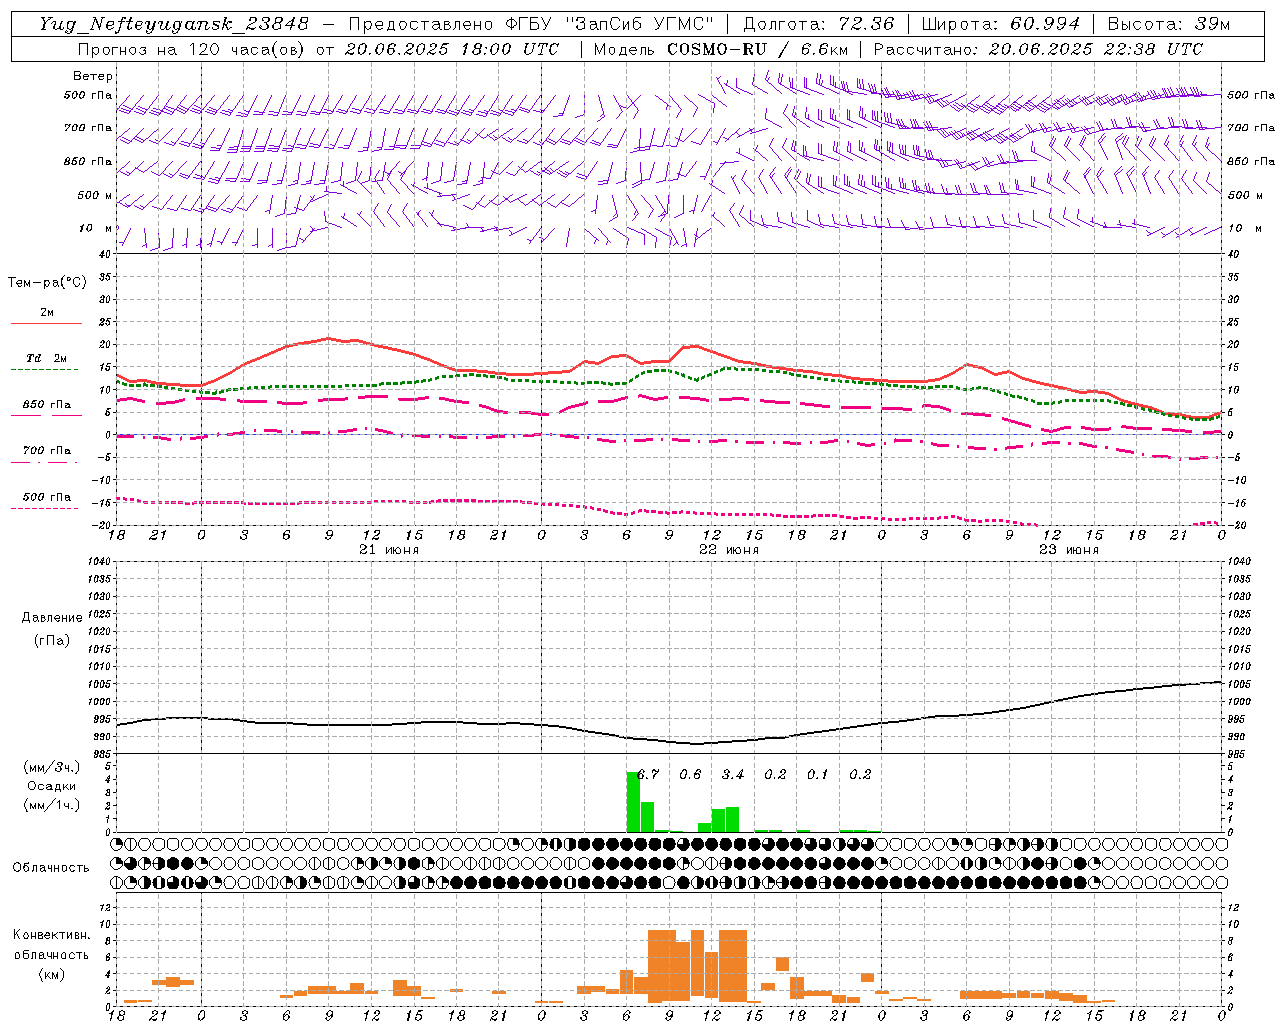Viewport: 1280px width, 1024px height.
Task: Click the 0.6 precipitation total value
Action: click(690, 775)
